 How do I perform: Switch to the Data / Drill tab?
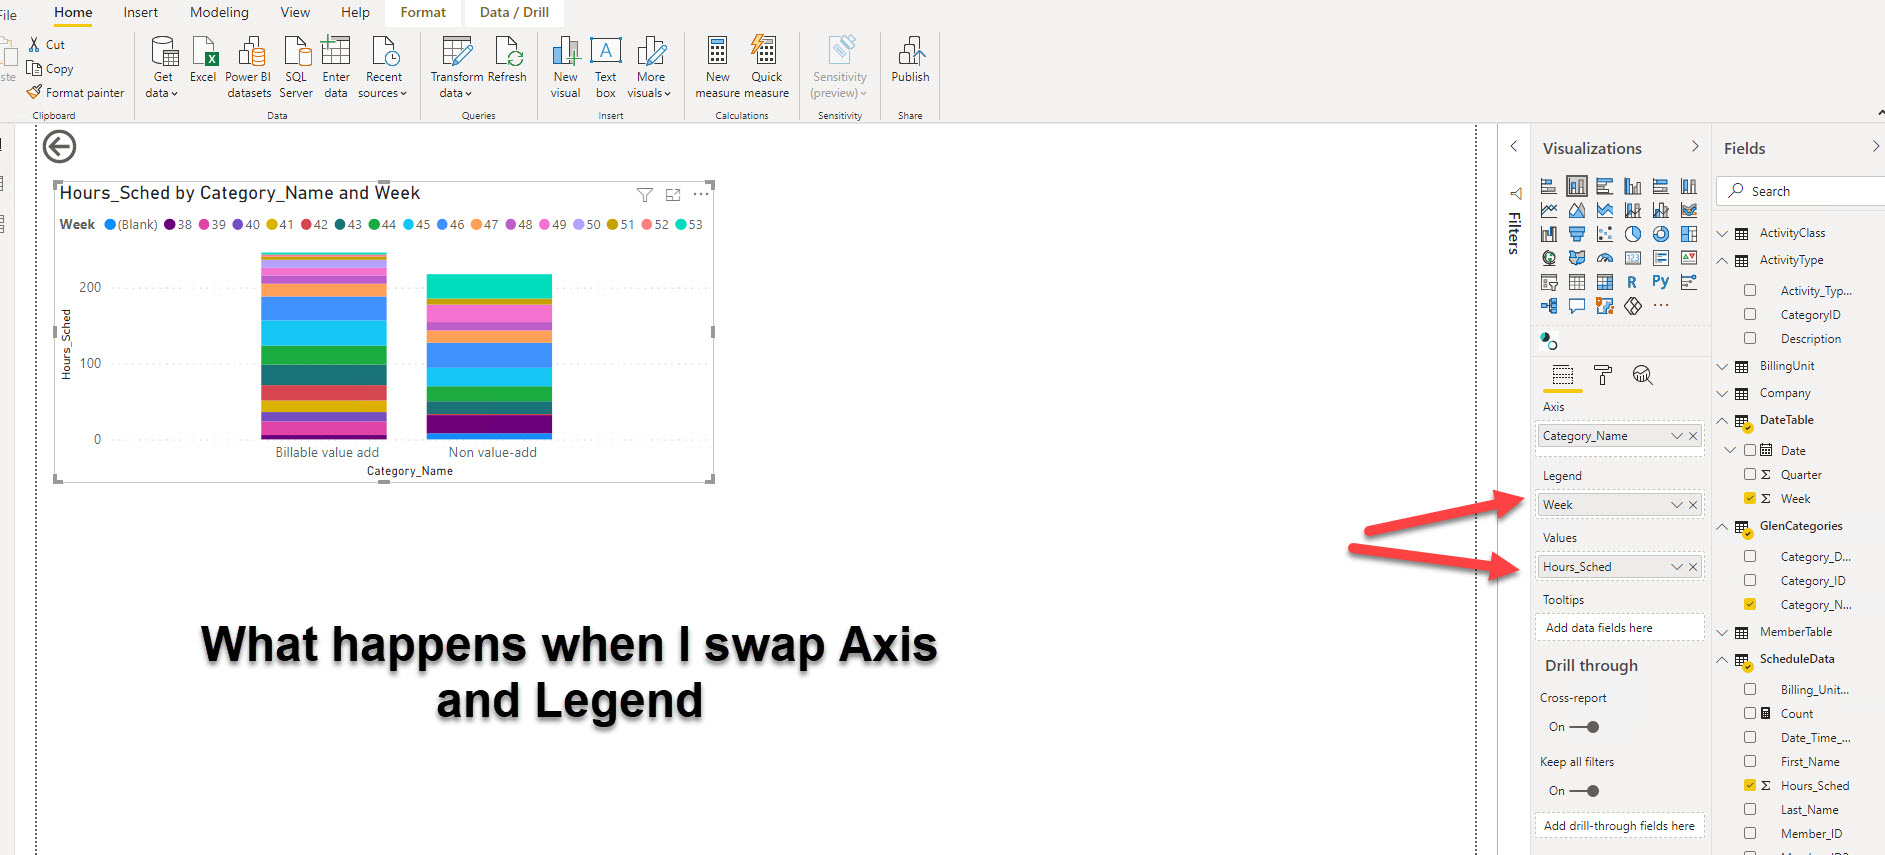[514, 12]
